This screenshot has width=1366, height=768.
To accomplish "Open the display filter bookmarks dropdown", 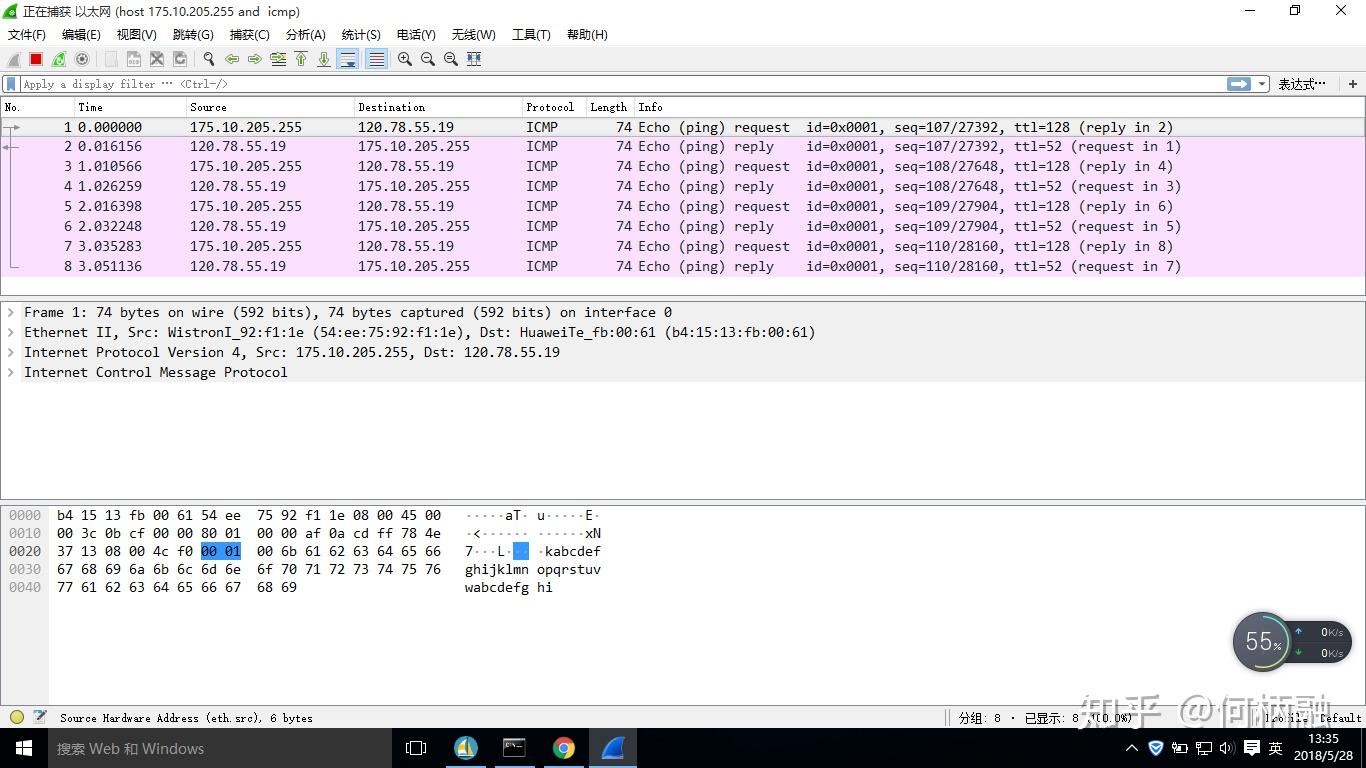I will [10, 84].
